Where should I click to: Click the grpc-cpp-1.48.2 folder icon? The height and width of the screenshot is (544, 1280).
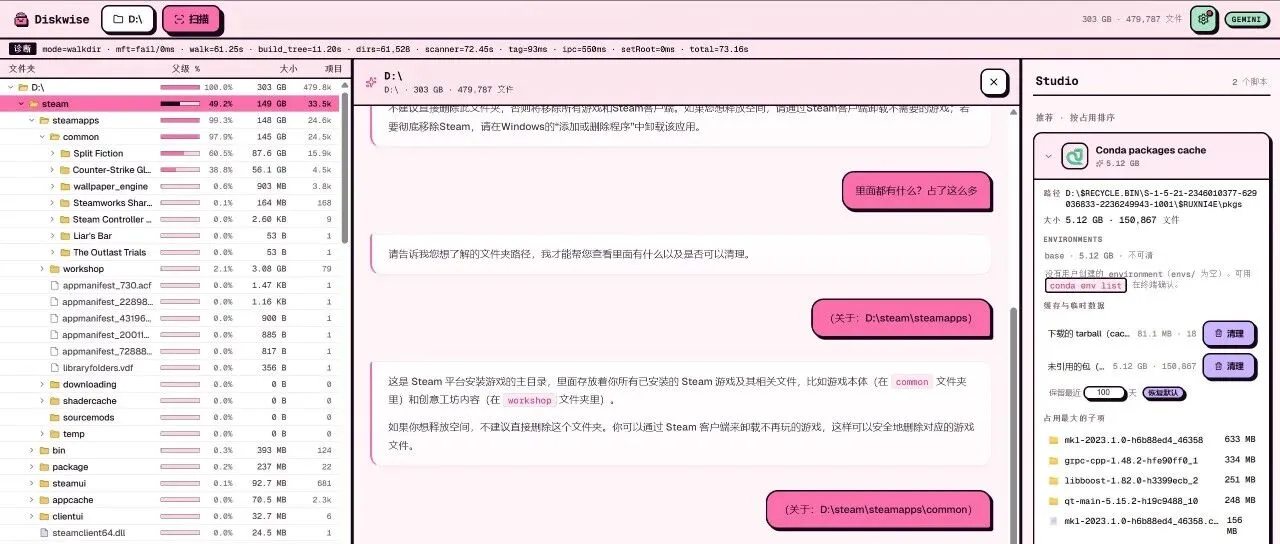(1053, 460)
